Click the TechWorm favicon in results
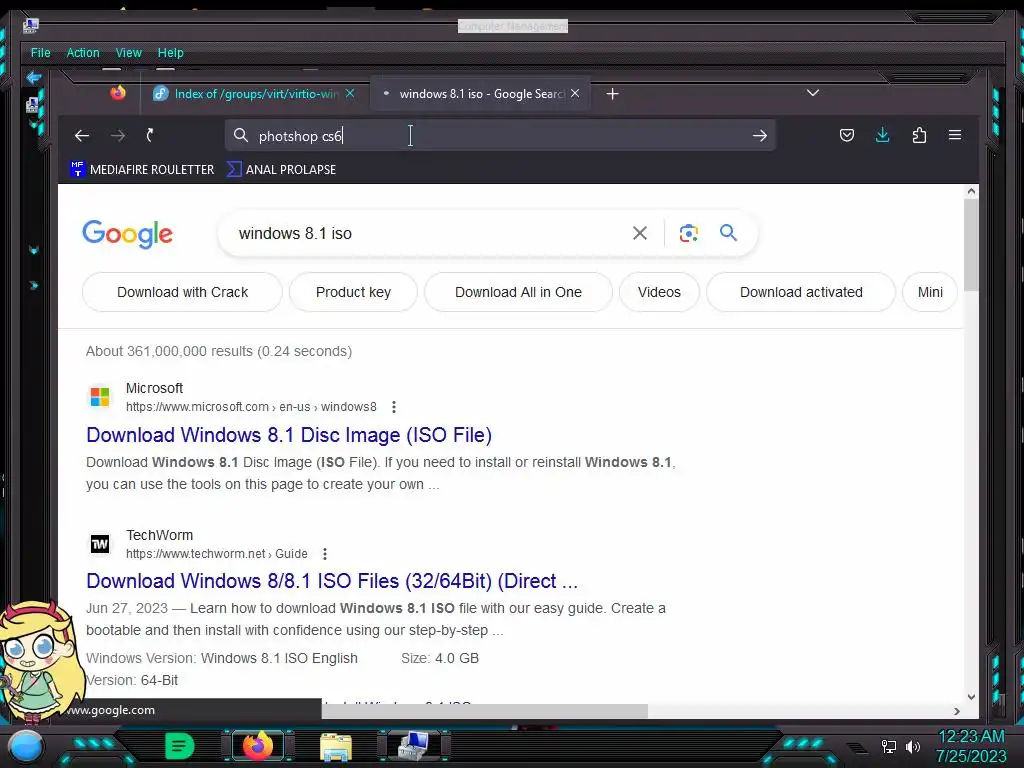Screen dimensions: 1024x768 tap(100, 543)
